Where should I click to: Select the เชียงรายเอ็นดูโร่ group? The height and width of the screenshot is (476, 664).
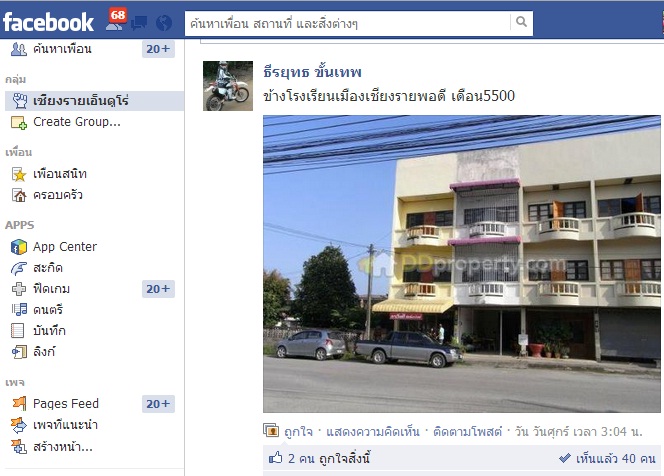click(x=94, y=101)
